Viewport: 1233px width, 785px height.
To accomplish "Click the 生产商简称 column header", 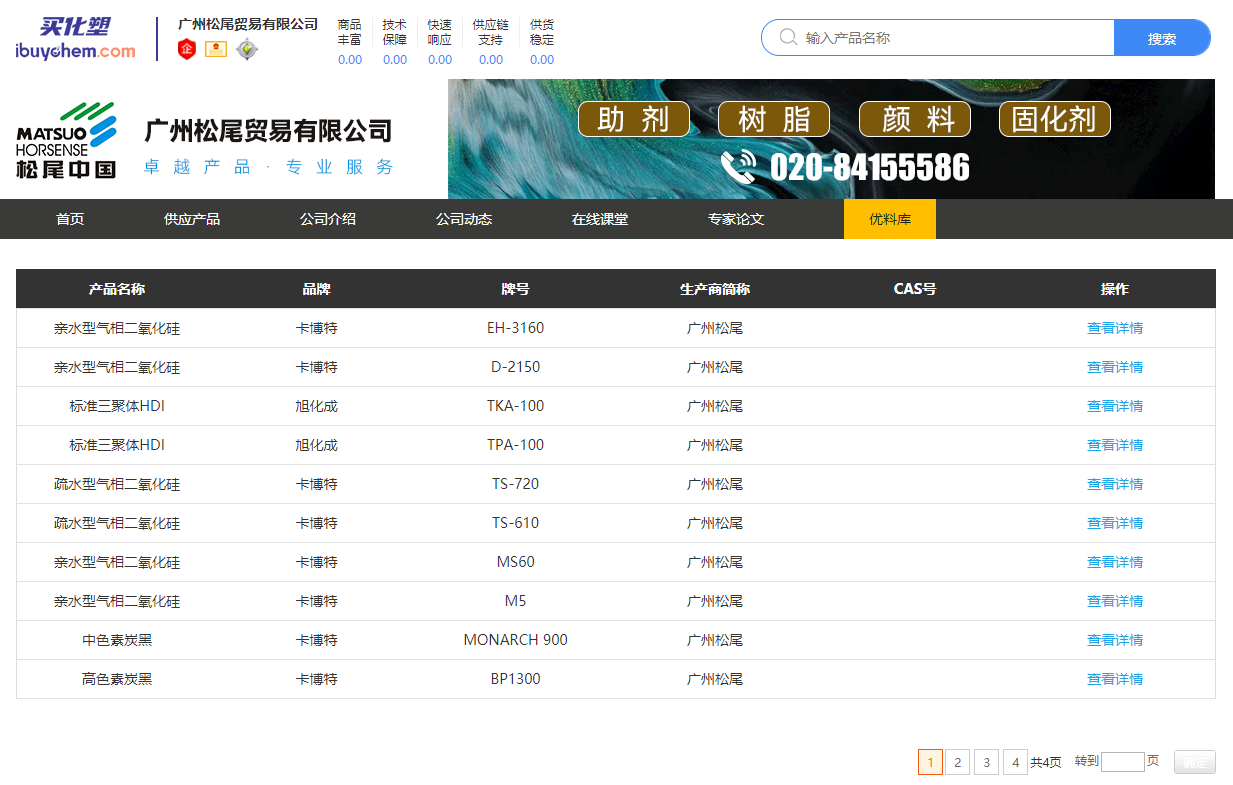I will (x=715, y=289).
